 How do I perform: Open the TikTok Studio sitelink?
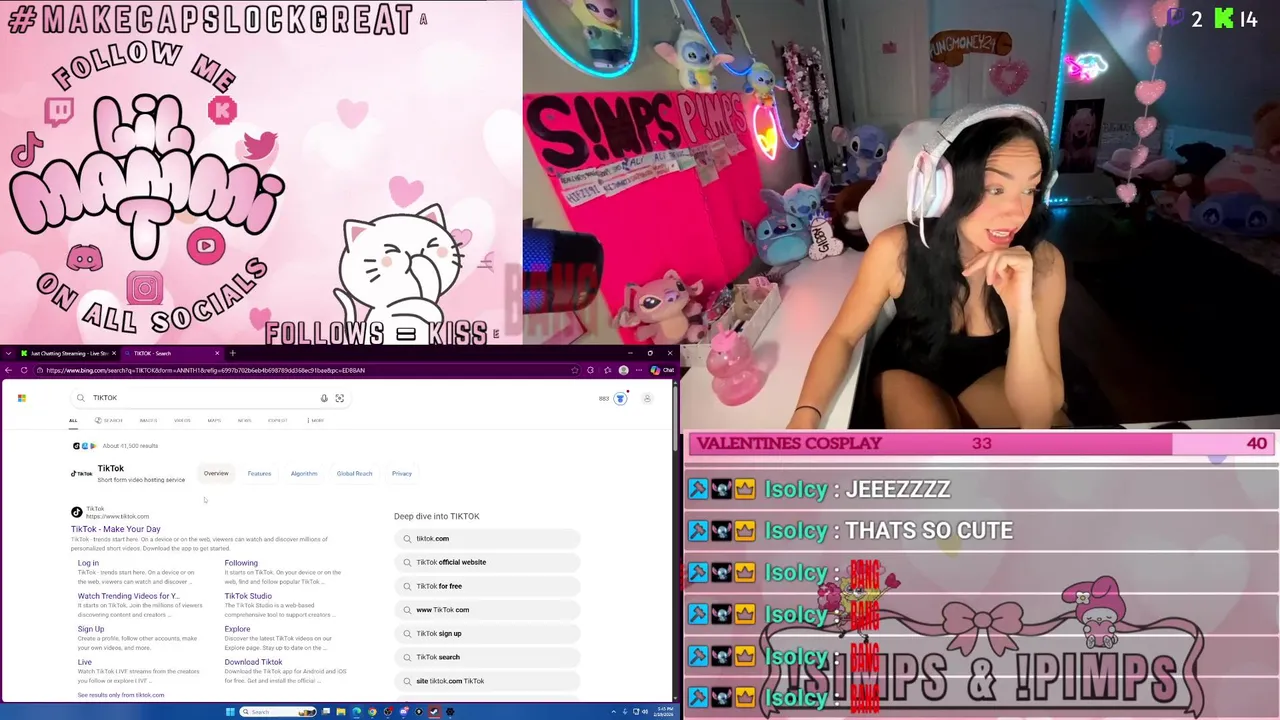click(x=248, y=596)
